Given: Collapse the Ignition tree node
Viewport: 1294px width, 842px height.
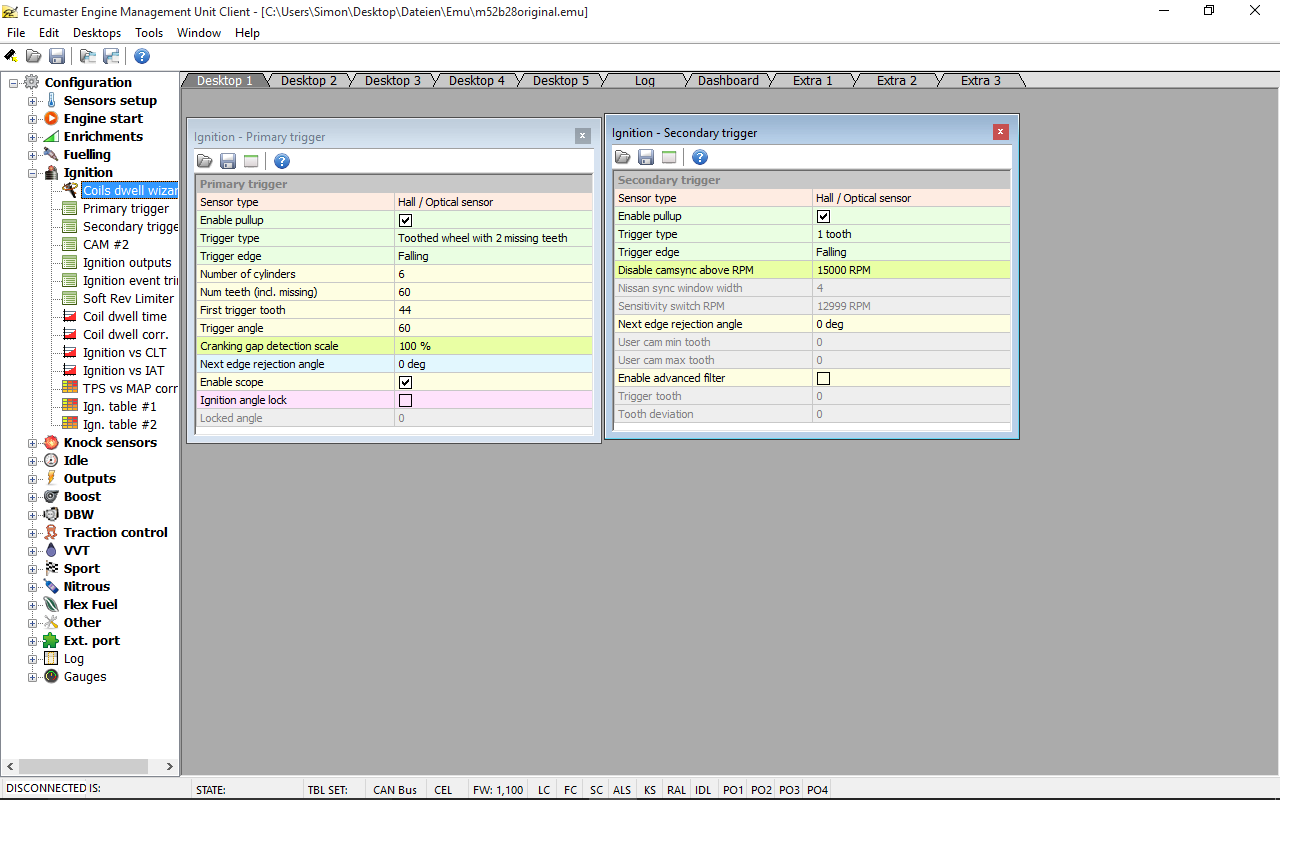Looking at the screenshot, I should click(x=33, y=173).
